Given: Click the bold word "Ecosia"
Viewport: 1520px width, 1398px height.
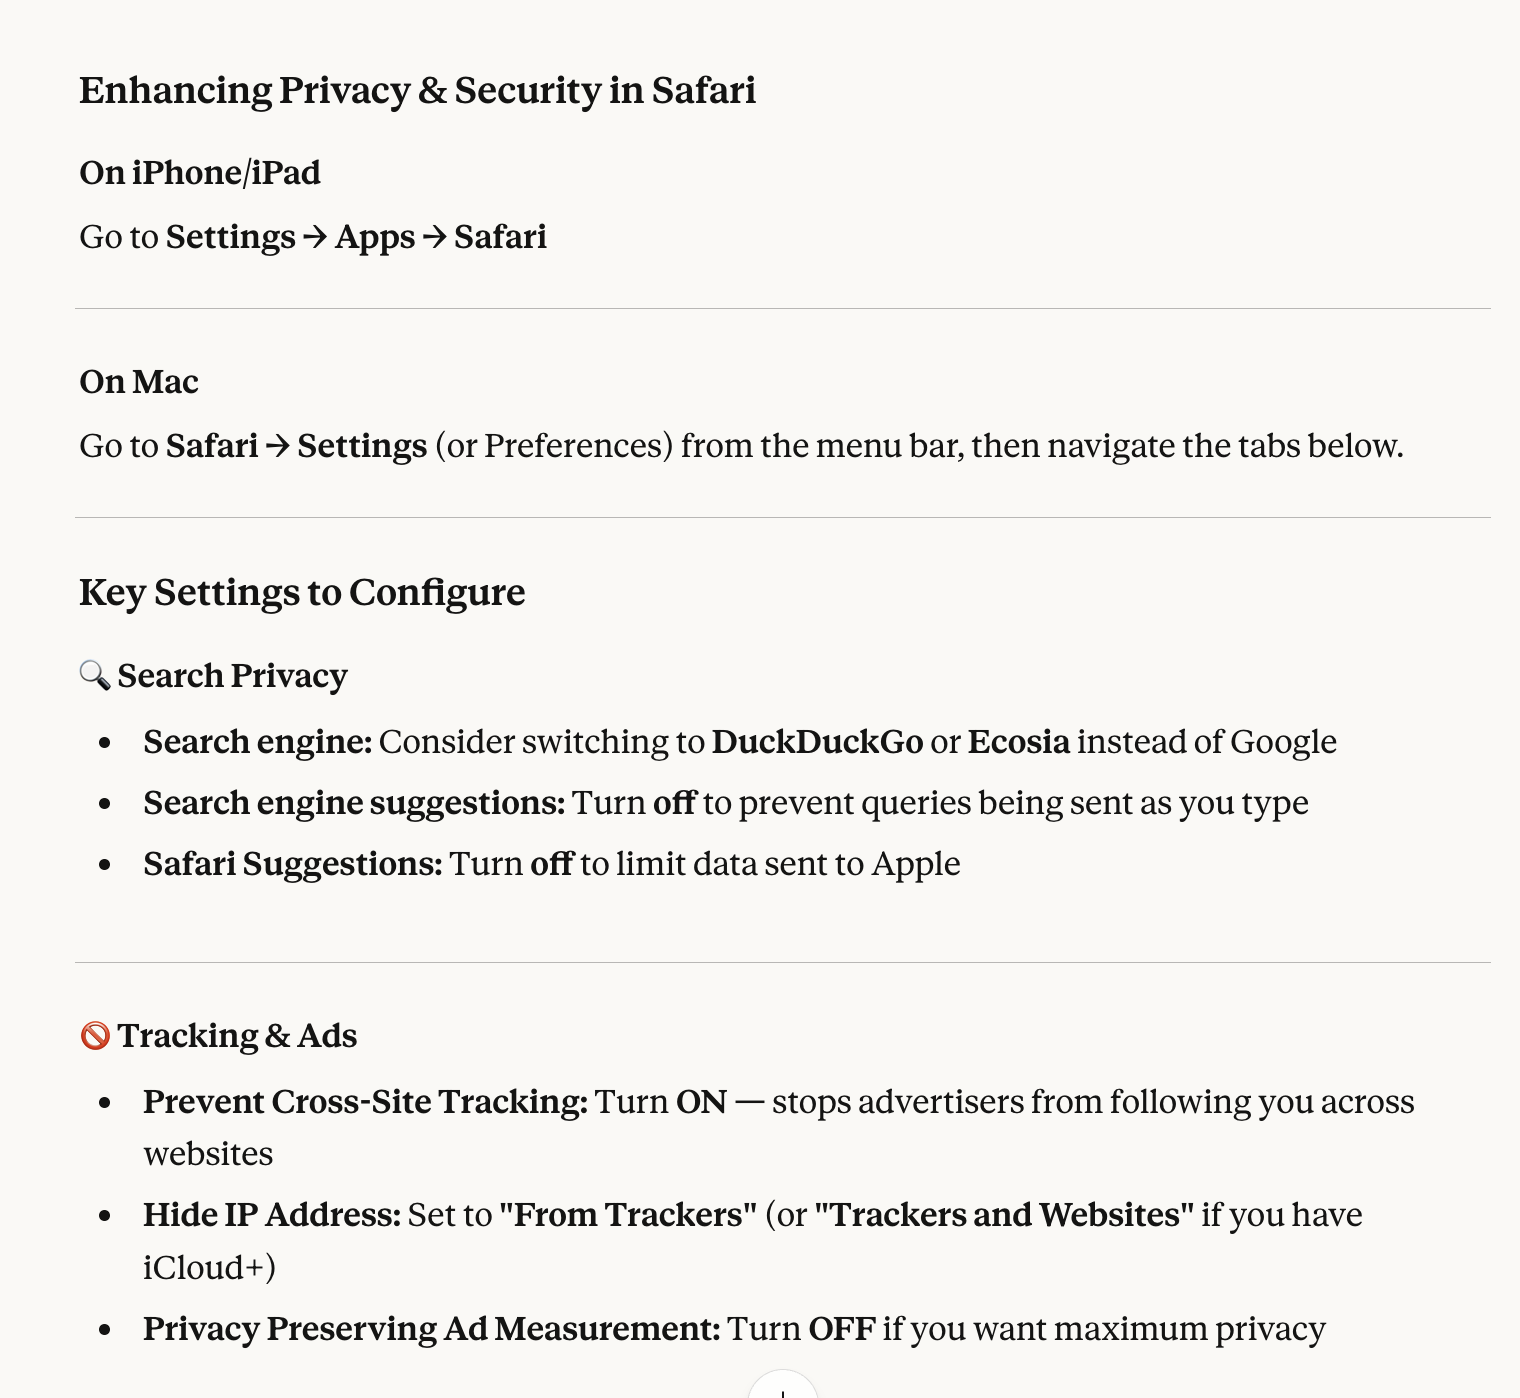Looking at the screenshot, I should click(x=1018, y=742).
